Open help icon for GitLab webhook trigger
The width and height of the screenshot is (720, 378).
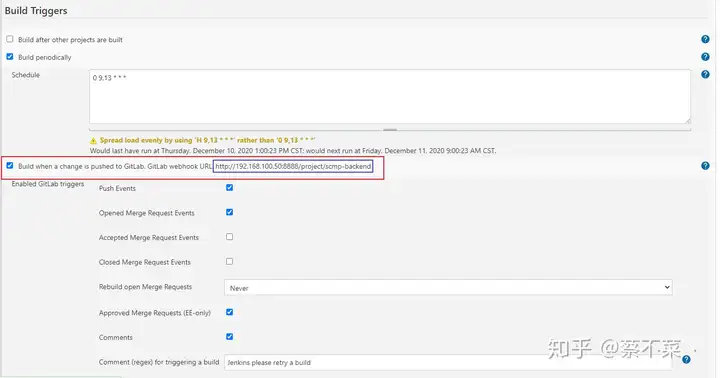point(705,166)
